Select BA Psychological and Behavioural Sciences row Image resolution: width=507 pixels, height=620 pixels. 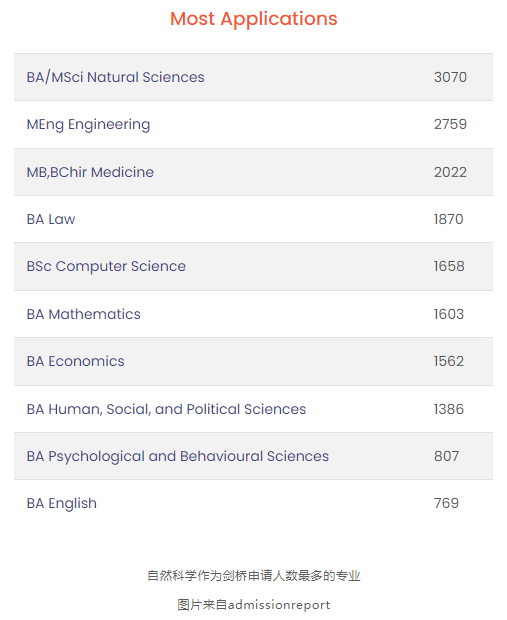(x=254, y=456)
